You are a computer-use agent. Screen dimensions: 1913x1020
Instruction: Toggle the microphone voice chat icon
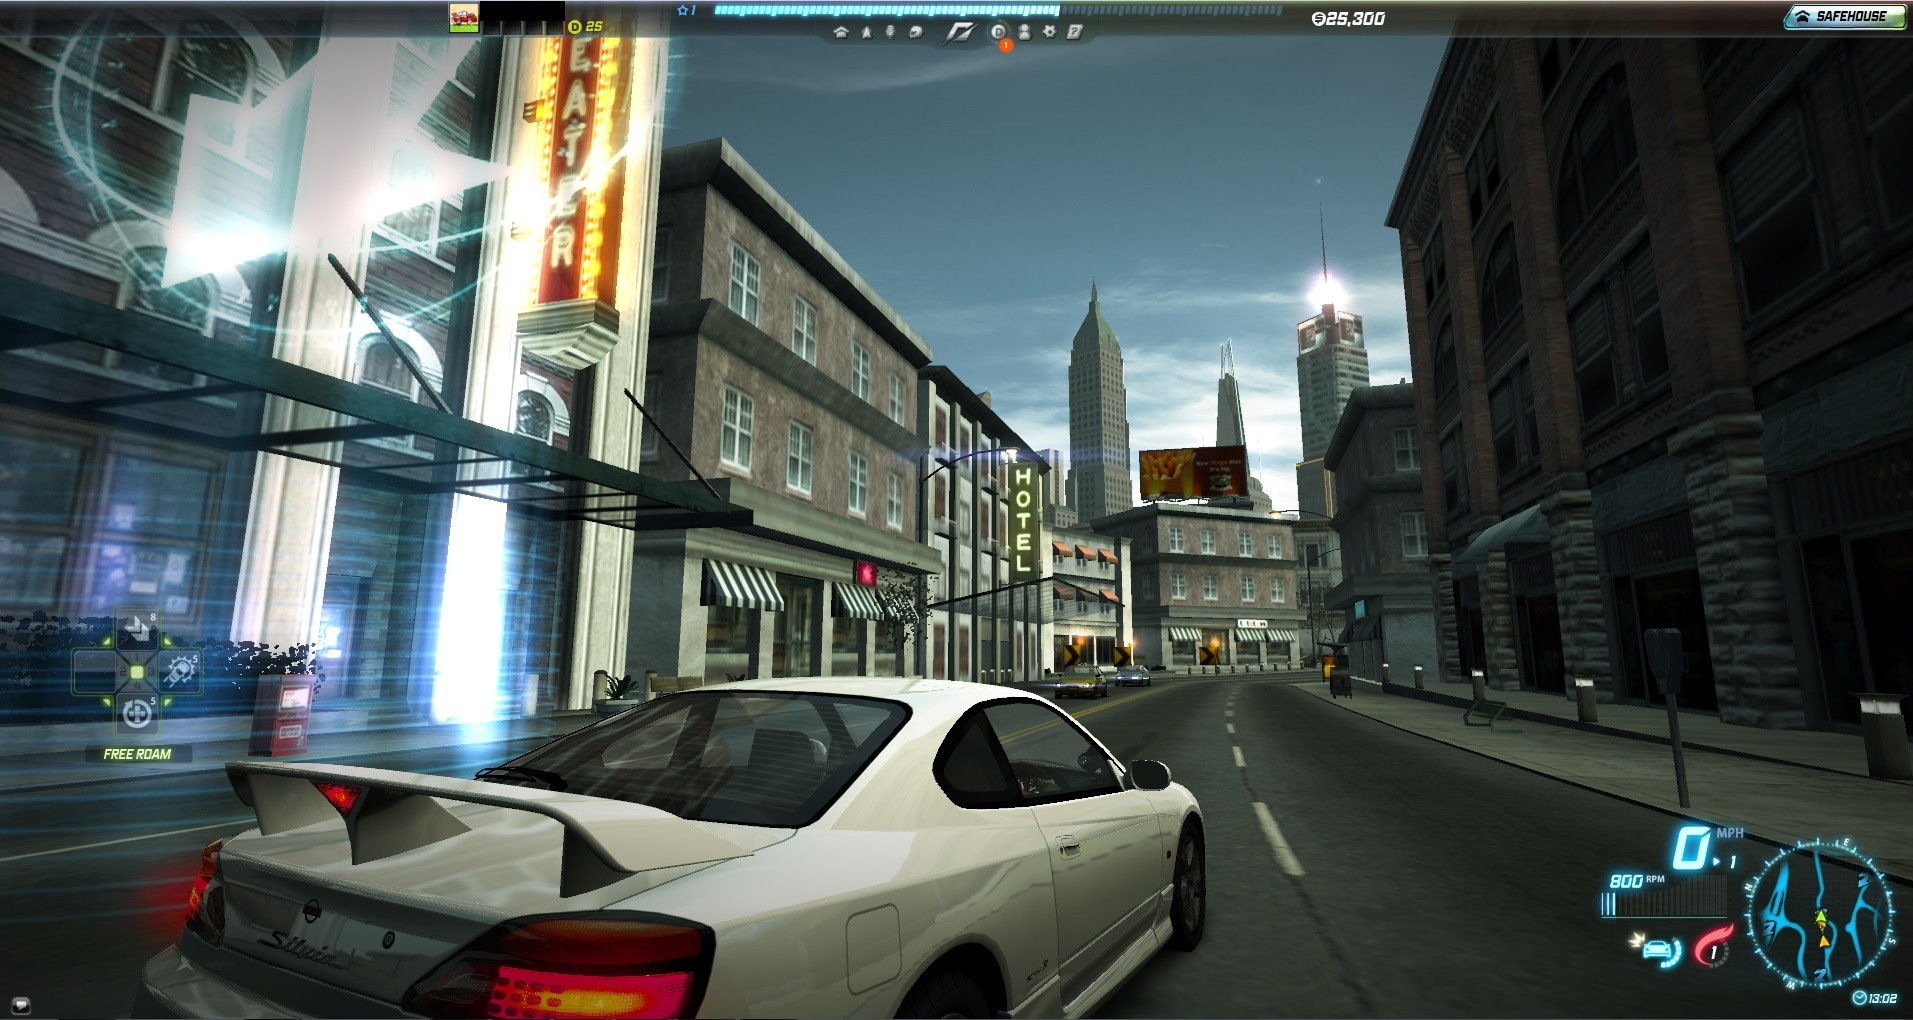click(x=890, y=32)
